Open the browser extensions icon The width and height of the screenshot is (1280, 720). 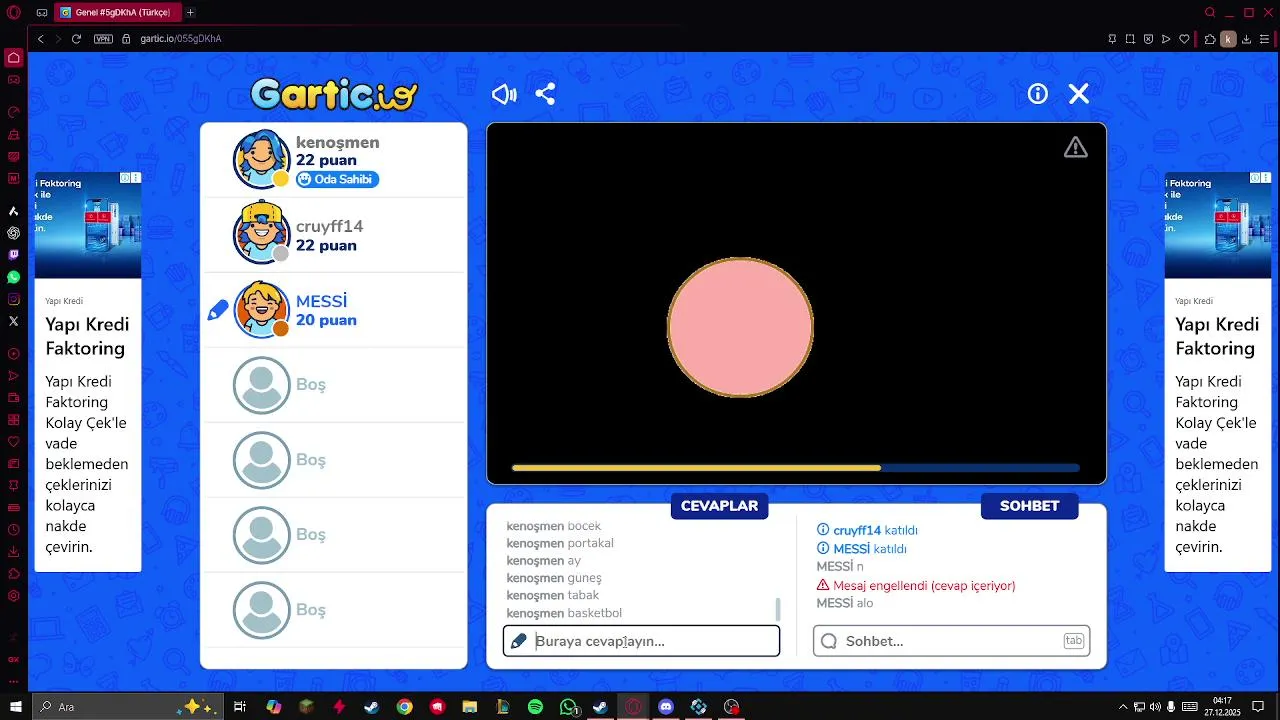[1209, 39]
